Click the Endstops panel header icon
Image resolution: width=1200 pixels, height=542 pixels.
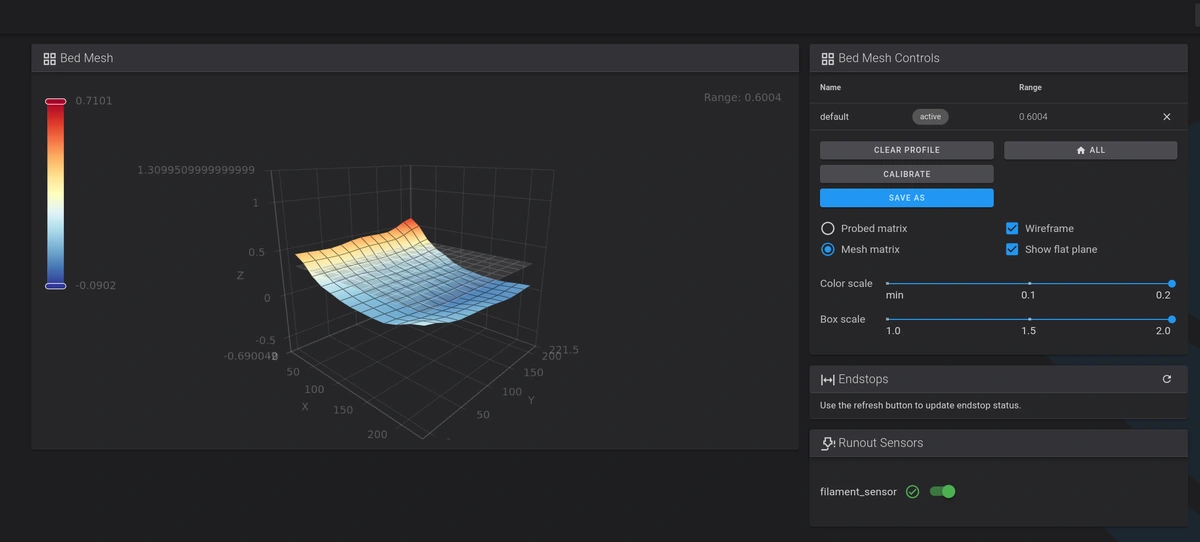tap(827, 380)
